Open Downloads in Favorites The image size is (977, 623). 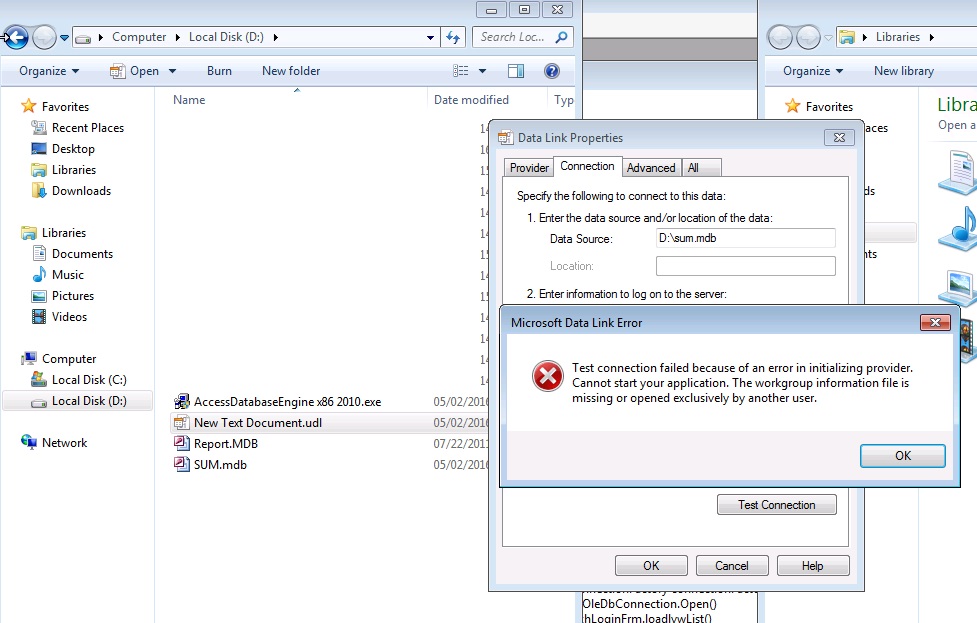pyautogui.click(x=81, y=191)
